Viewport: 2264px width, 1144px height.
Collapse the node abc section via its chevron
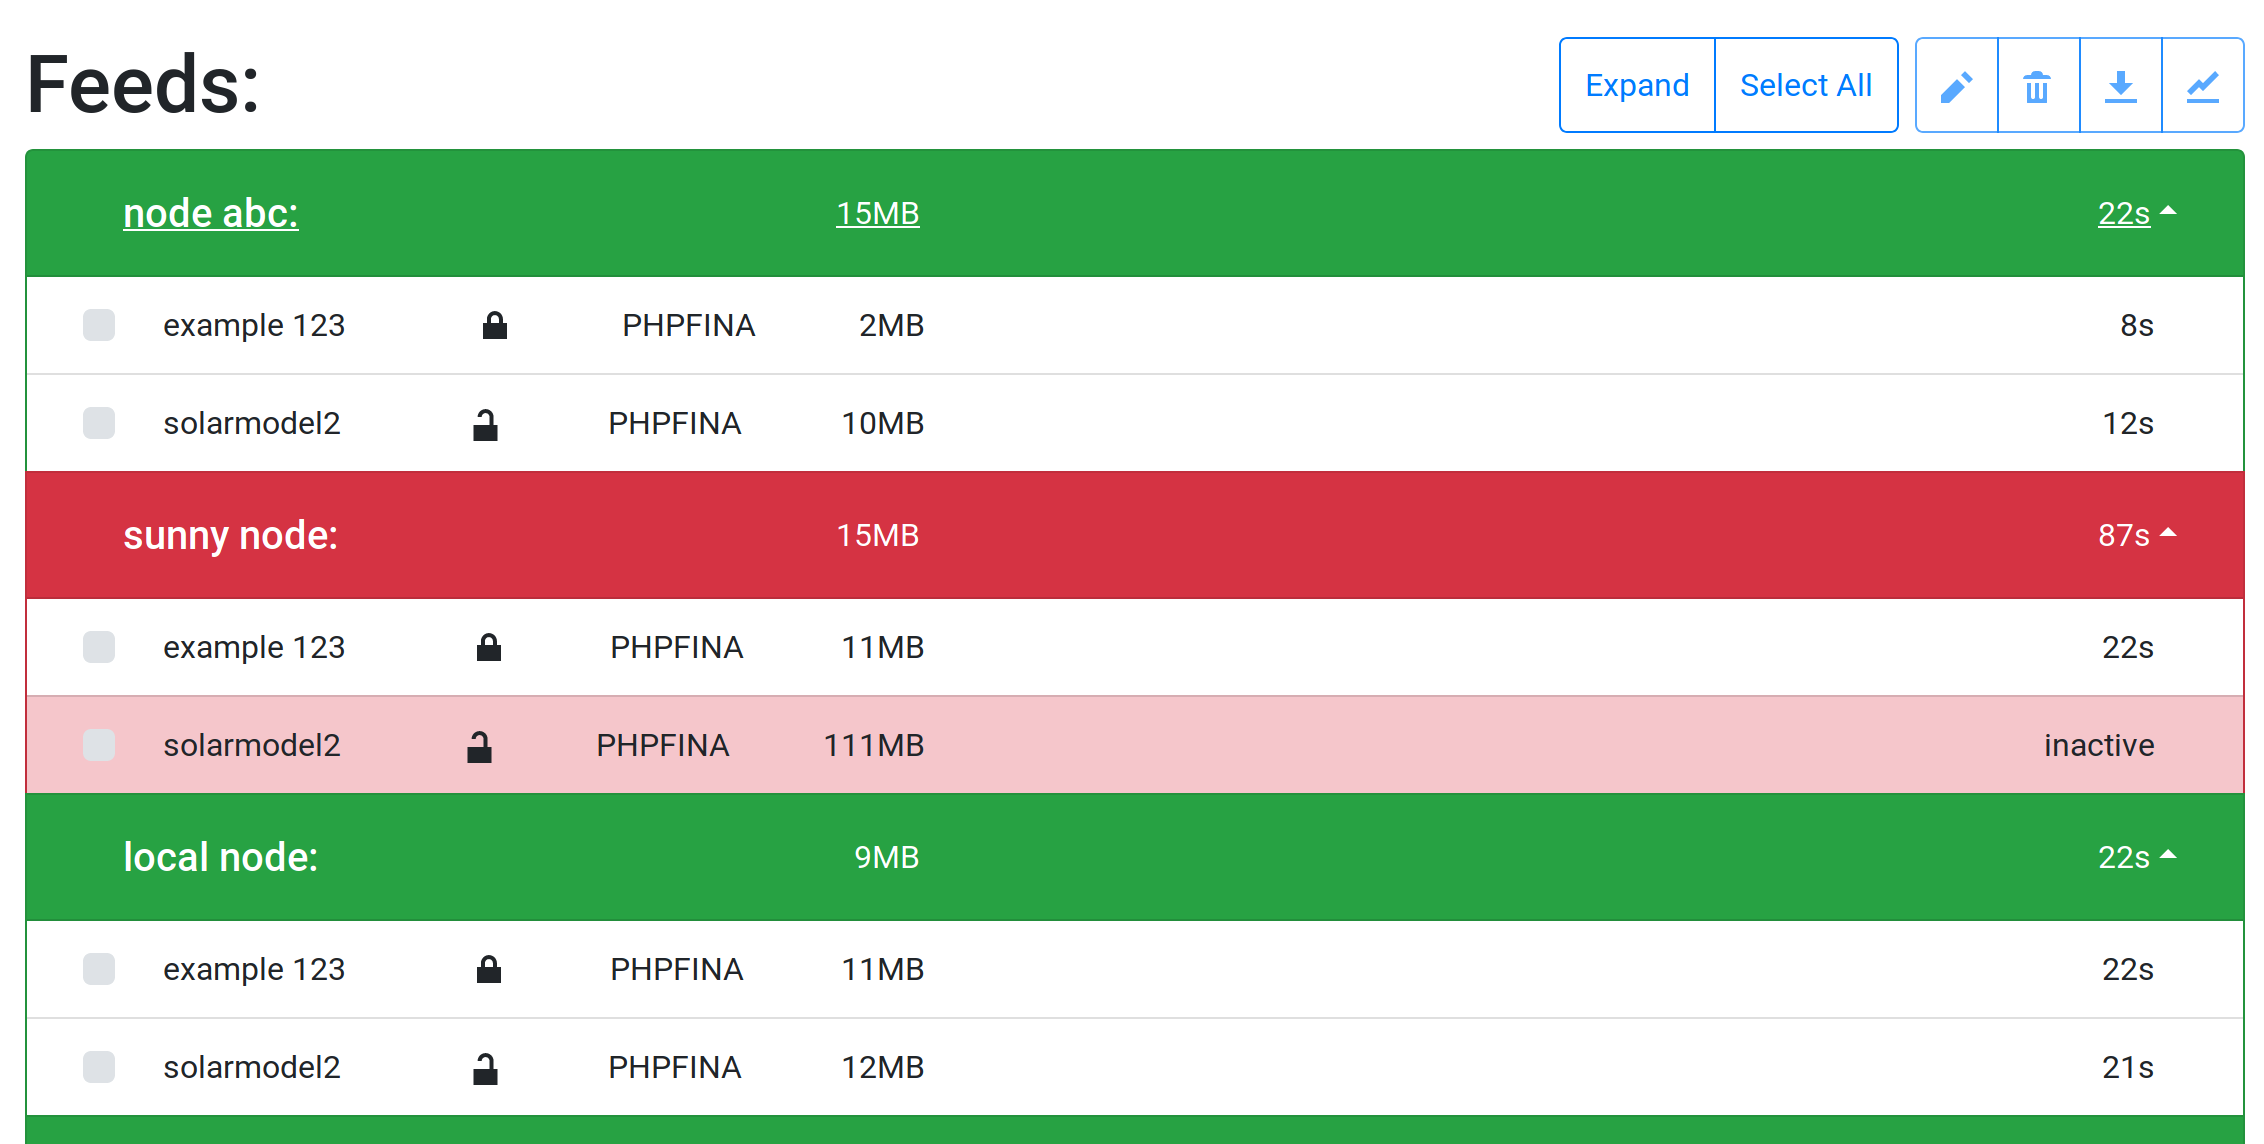pos(2169,211)
